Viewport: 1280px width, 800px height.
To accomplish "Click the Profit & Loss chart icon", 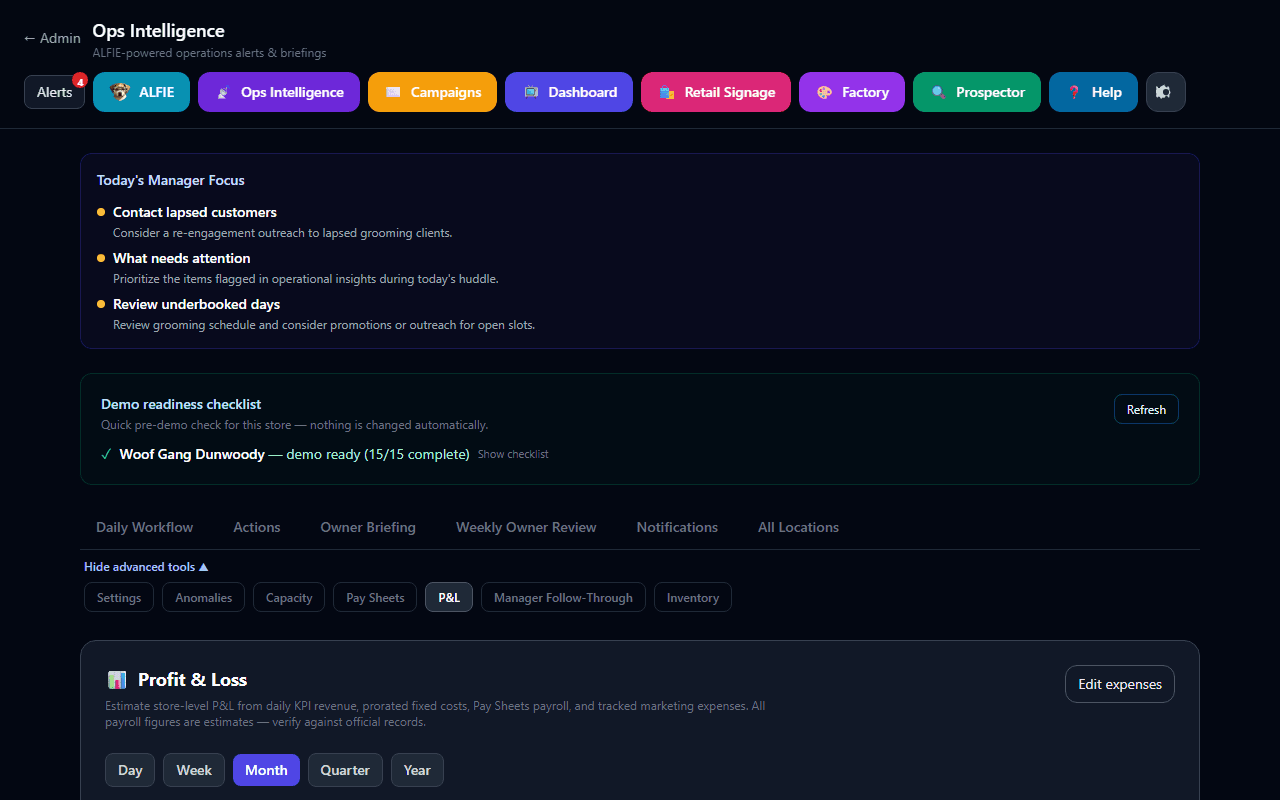I will click(x=117, y=680).
